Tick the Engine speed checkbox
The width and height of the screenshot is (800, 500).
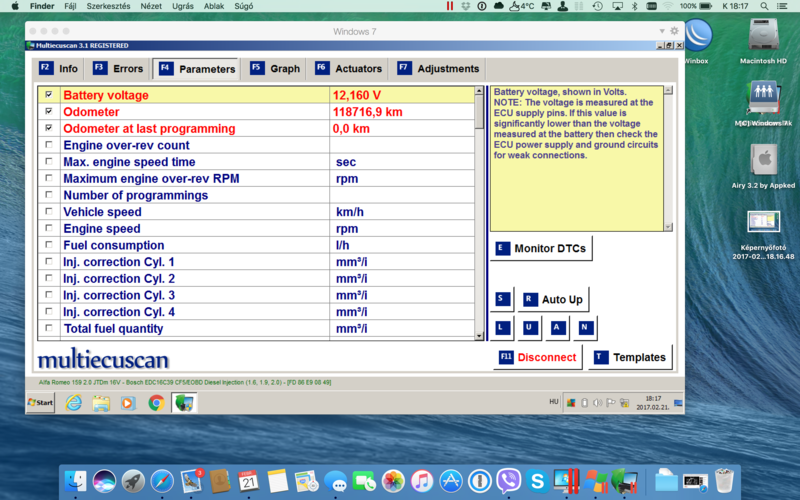[49, 228]
